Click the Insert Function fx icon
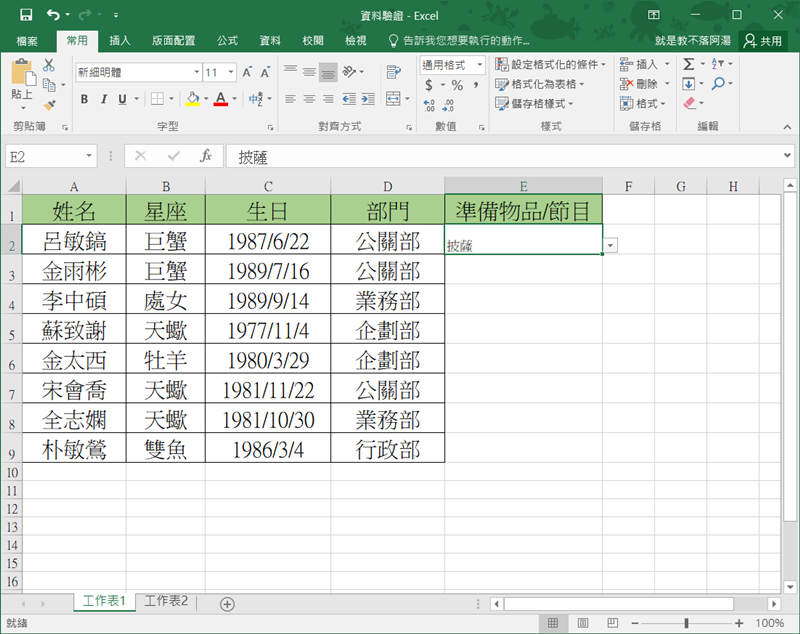 point(205,156)
